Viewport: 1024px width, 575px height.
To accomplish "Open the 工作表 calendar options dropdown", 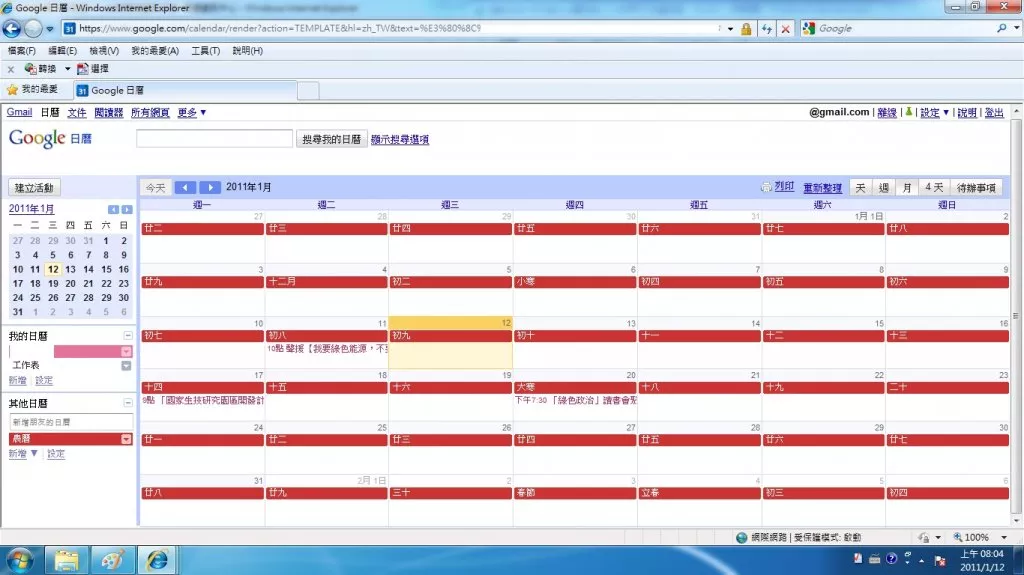I will tap(126, 366).
